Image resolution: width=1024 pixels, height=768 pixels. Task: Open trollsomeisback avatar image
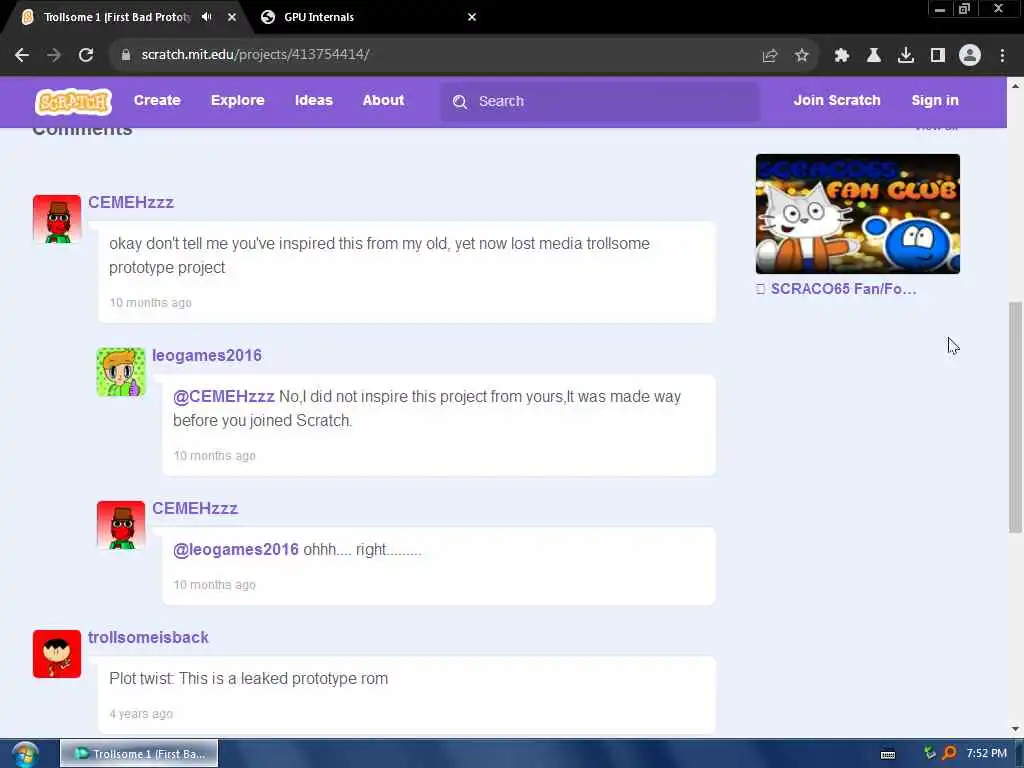(57, 654)
